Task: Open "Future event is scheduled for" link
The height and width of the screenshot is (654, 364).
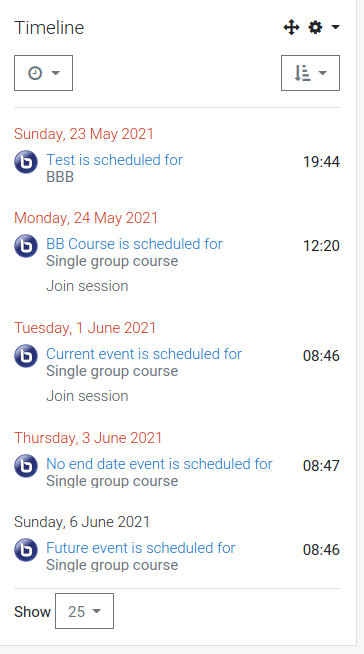Action: click(x=141, y=548)
